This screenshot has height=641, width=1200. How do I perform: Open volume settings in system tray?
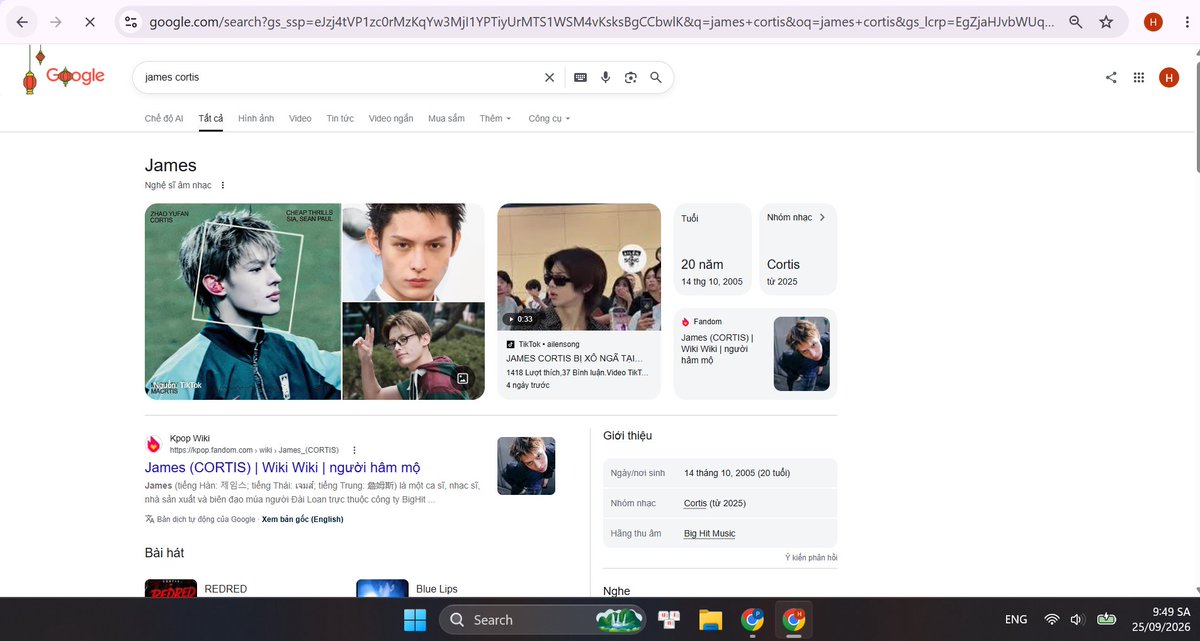[1077, 620]
